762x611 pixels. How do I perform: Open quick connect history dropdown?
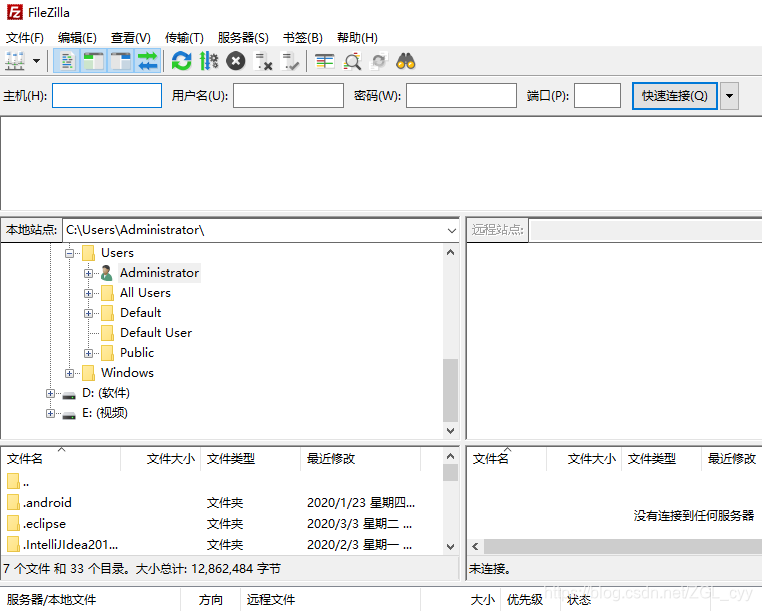[x=729, y=96]
